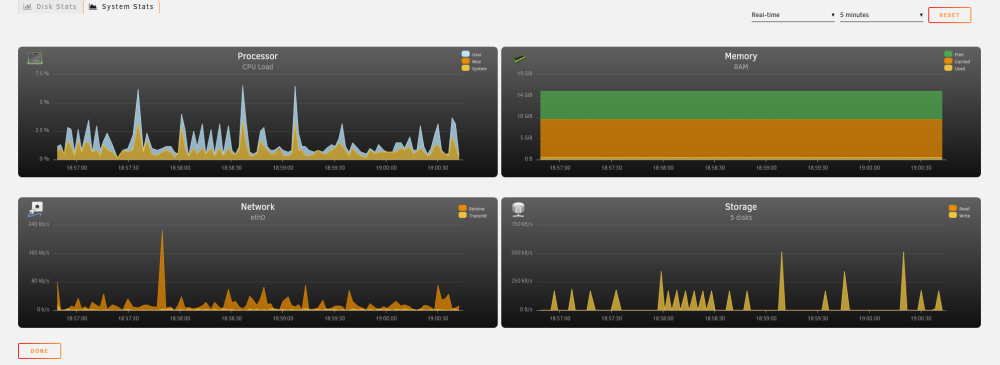Click the Memory RAM stick icon
Viewport: 1000px width, 365px height.
click(518, 58)
